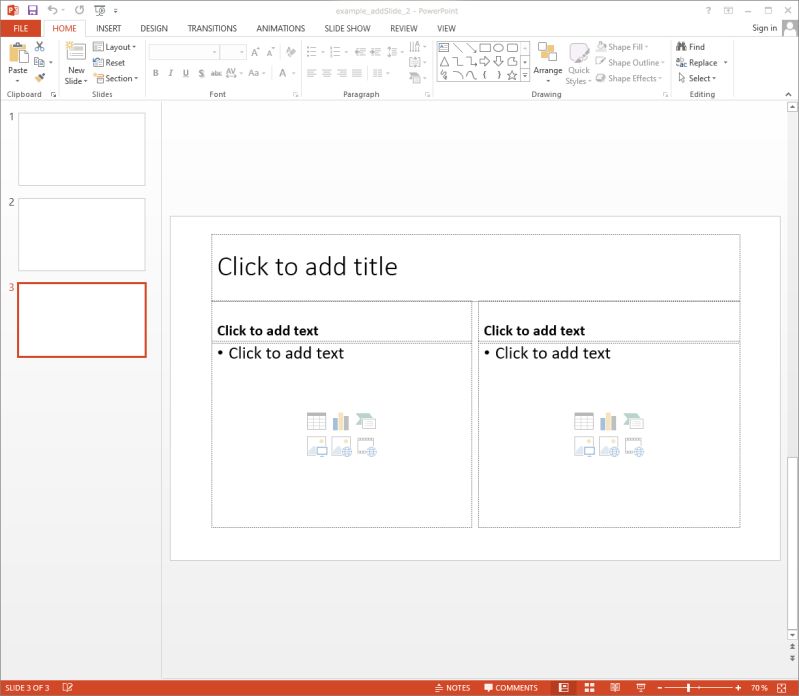Switch to Reading View icon

[615, 687]
